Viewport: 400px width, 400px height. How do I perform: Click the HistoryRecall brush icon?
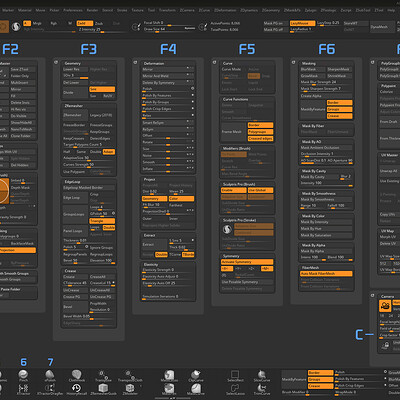pos(77,389)
